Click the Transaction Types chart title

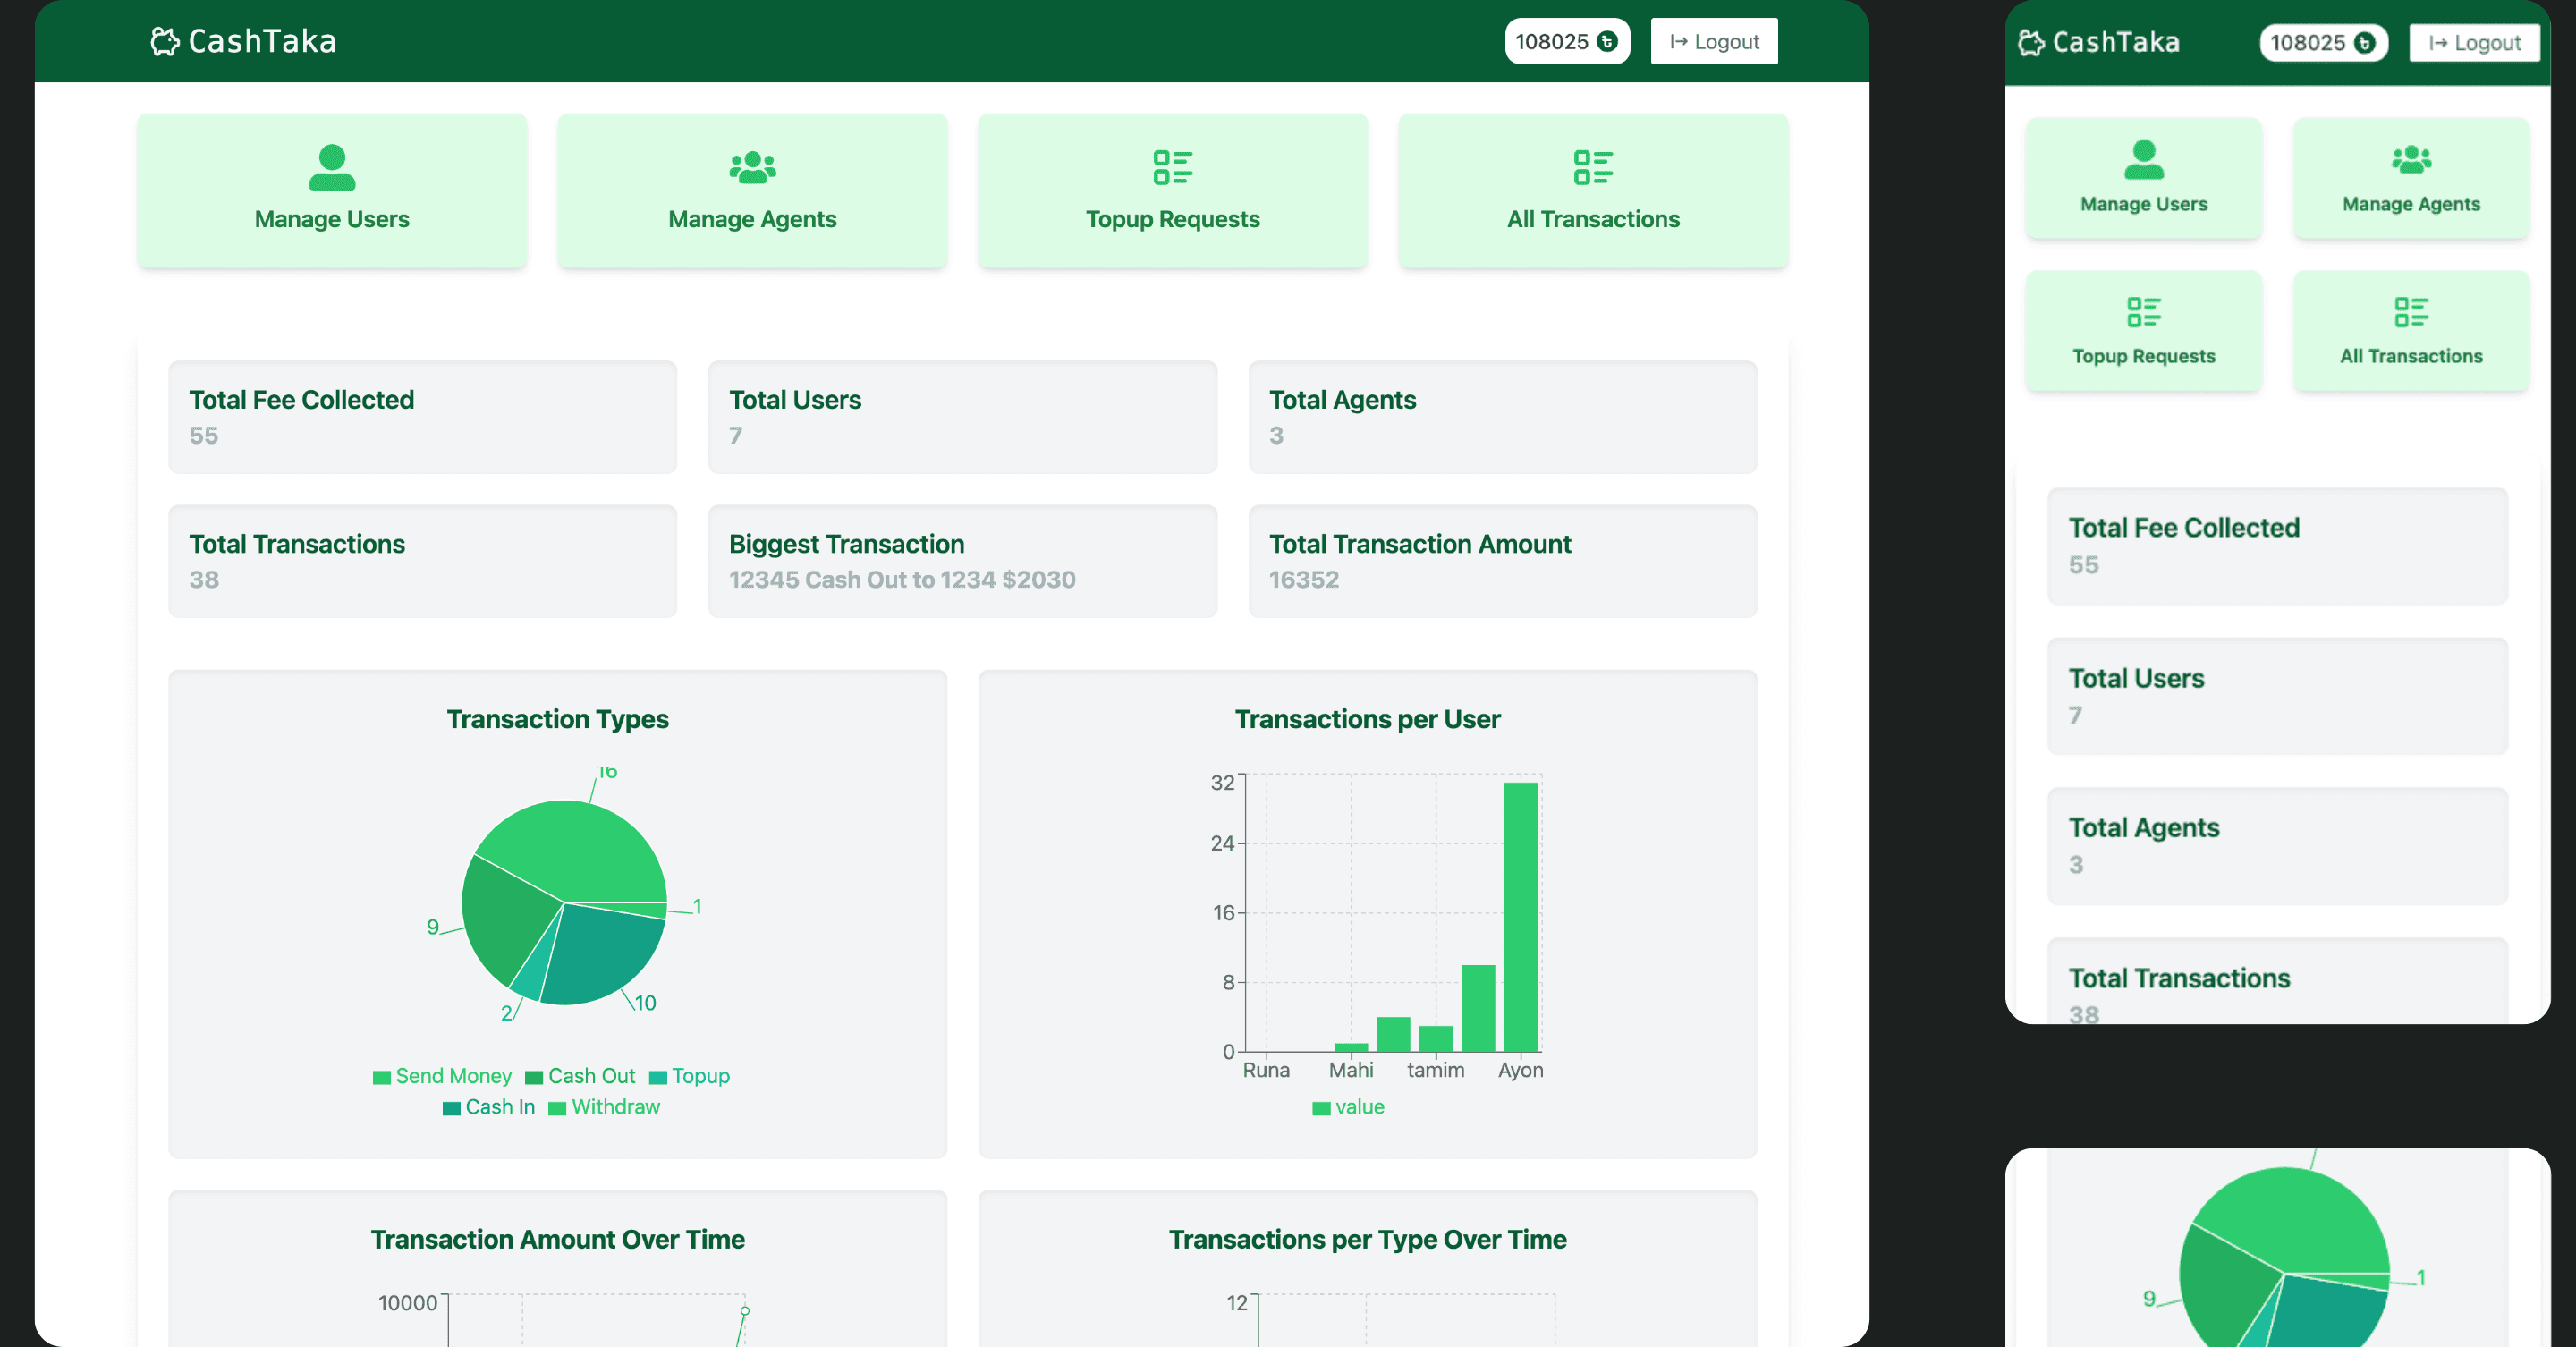click(x=558, y=719)
